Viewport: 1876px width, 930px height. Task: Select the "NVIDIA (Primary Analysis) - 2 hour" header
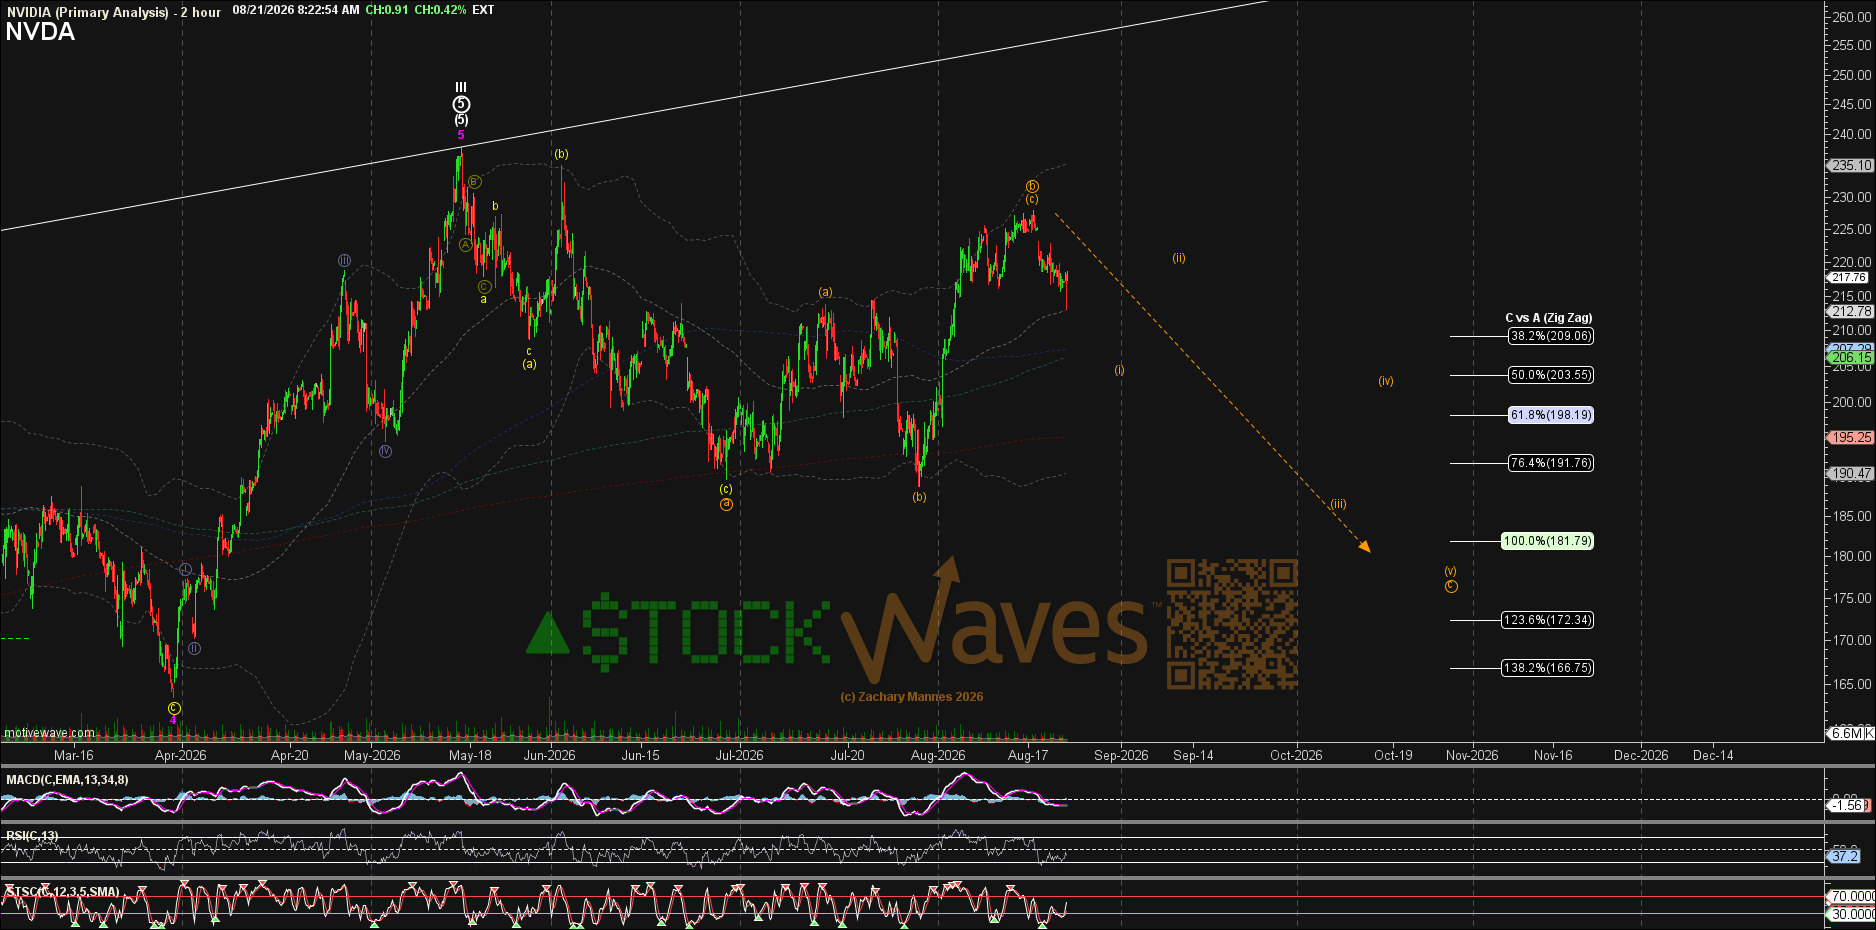pos(114,12)
